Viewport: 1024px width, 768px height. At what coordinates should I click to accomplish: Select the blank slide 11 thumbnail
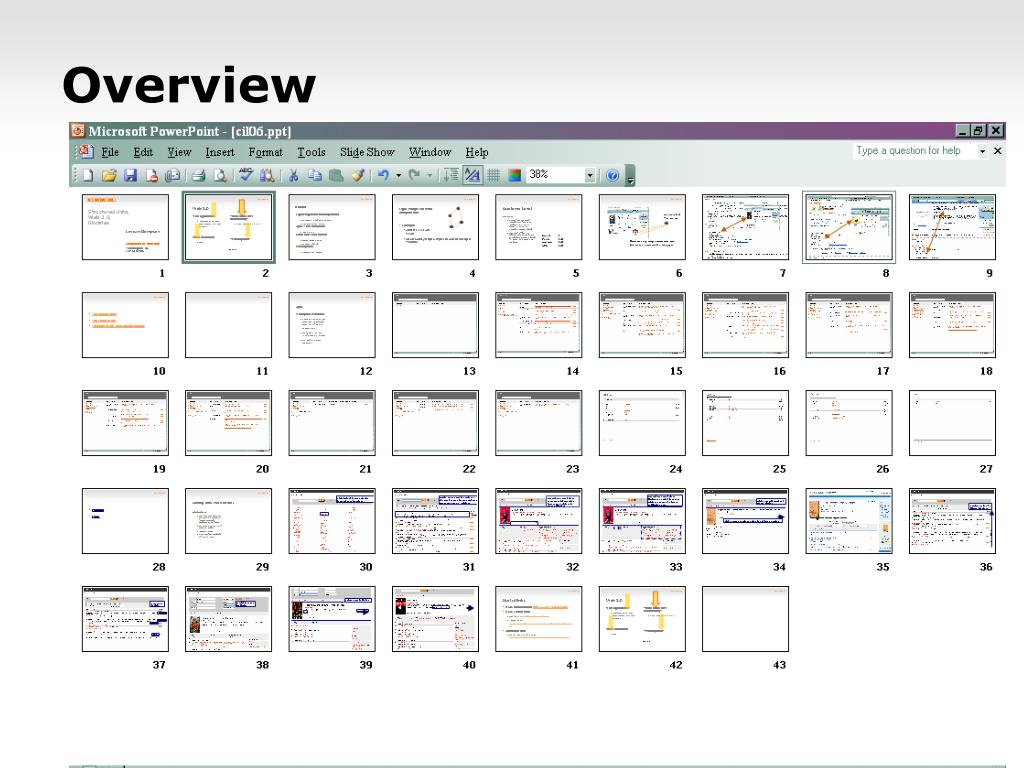point(229,325)
